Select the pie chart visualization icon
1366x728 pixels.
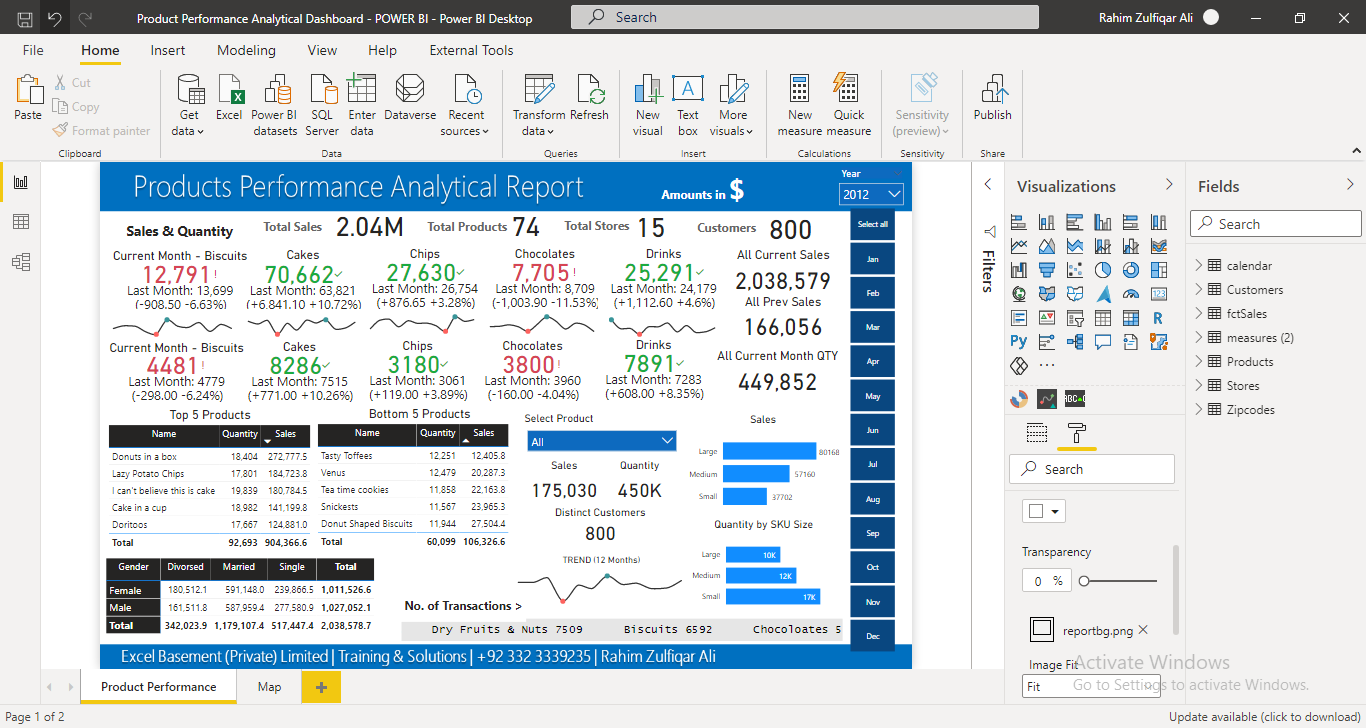coord(1102,270)
